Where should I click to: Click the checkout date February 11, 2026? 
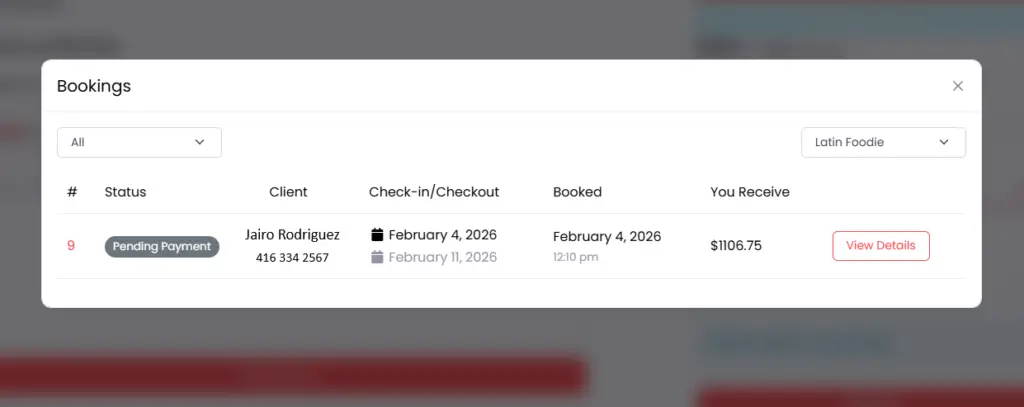coord(442,257)
